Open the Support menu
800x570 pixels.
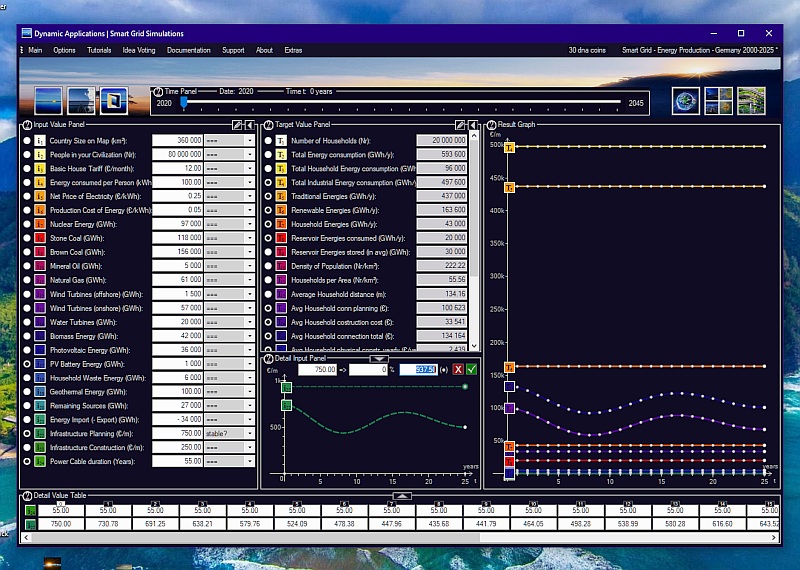(233, 50)
